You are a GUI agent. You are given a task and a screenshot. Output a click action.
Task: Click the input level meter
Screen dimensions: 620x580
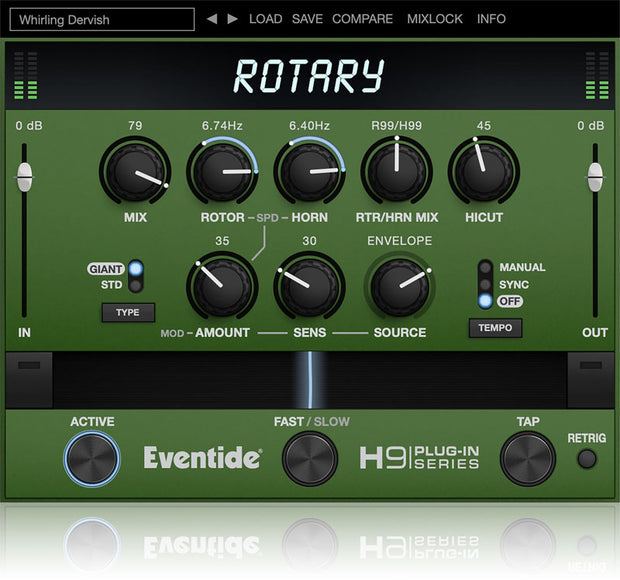pyautogui.click(x=26, y=75)
